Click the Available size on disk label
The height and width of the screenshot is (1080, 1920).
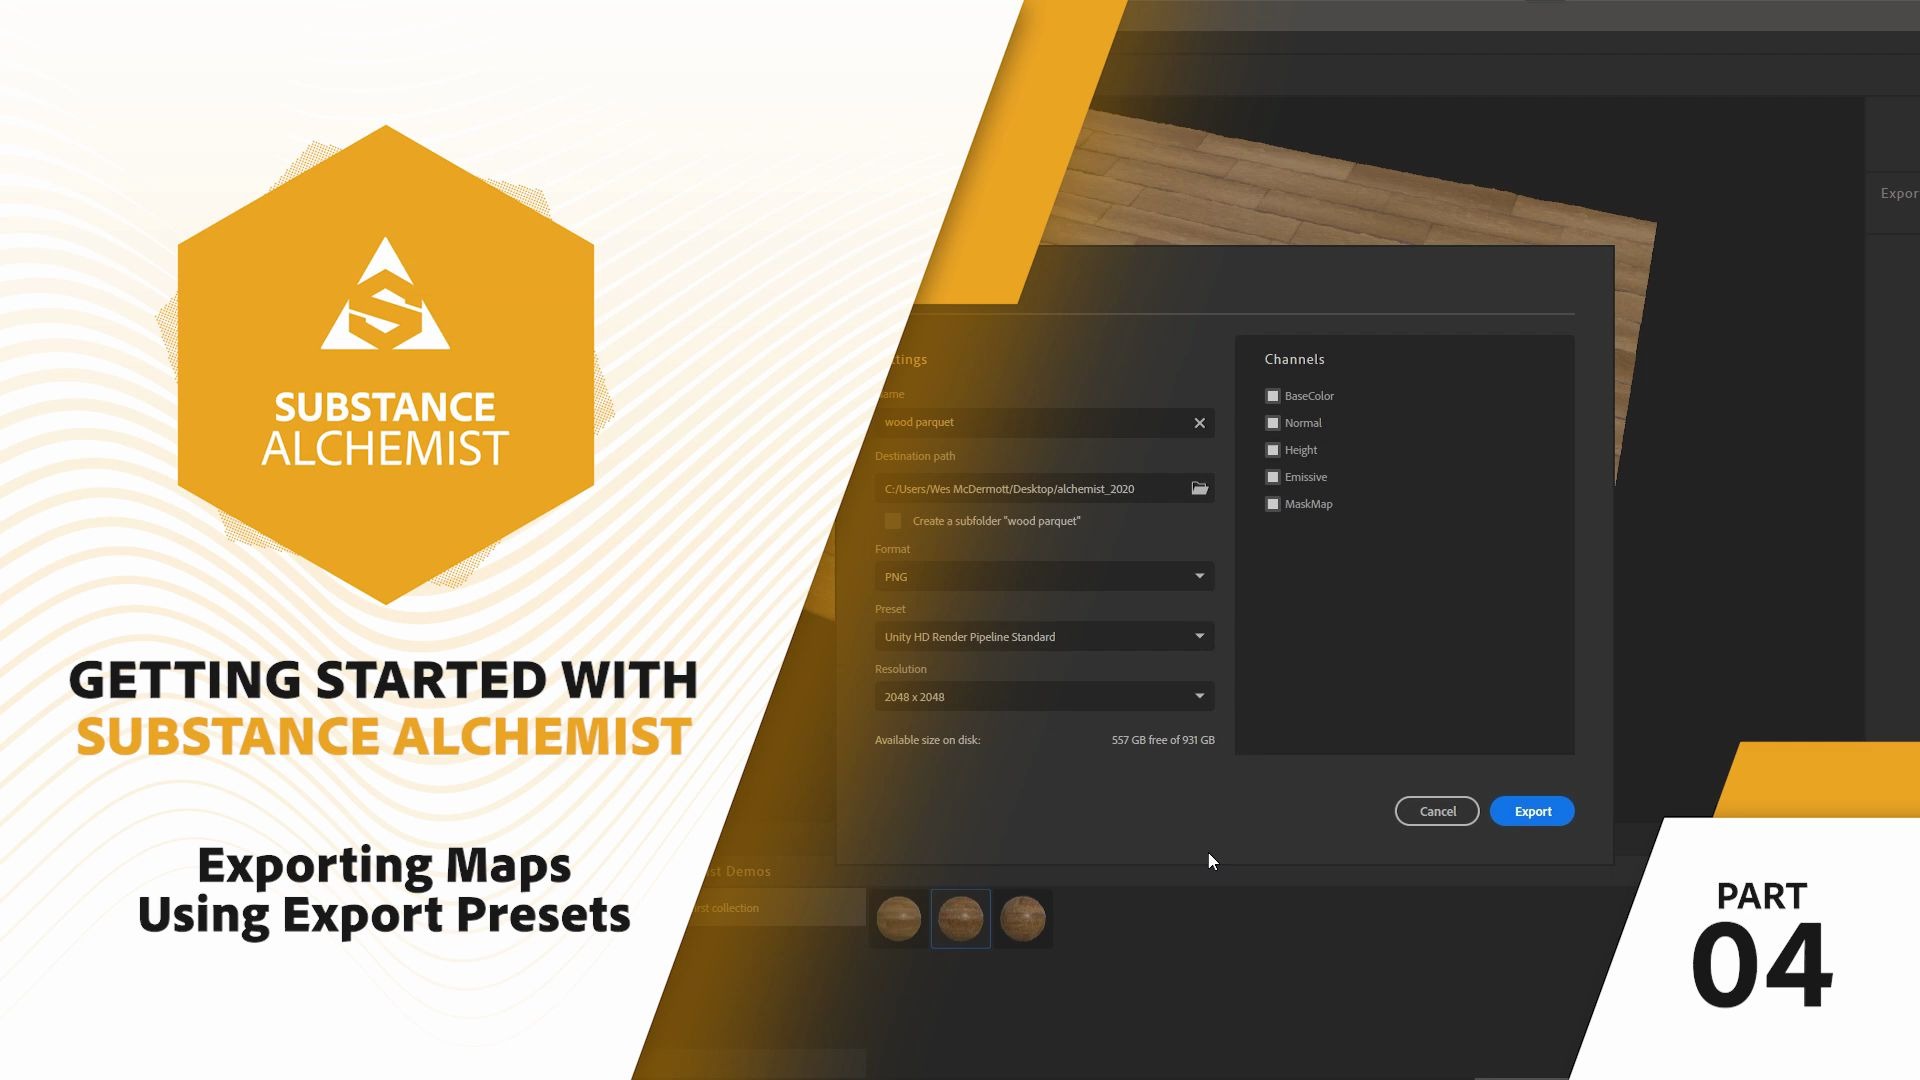pos(927,740)
